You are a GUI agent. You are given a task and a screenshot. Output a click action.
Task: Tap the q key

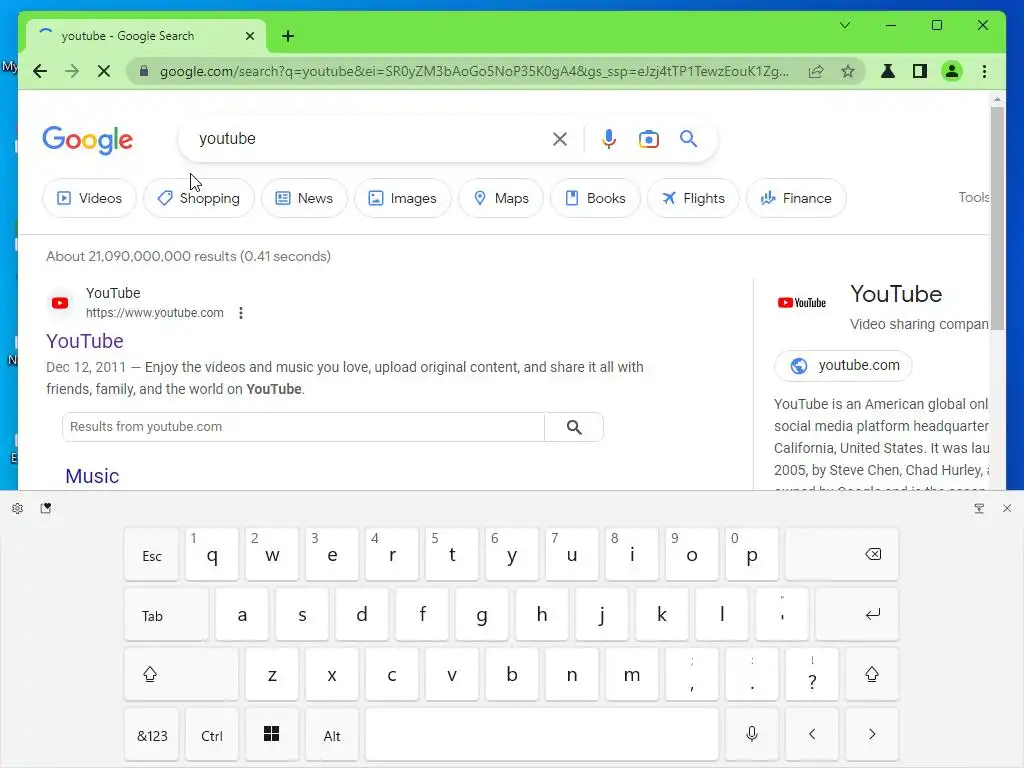[212, 555]
